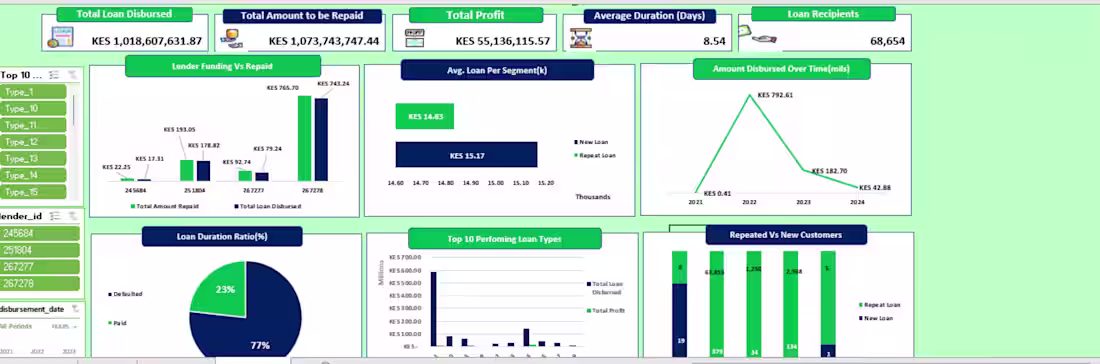
Task: Click the Thousands axis unit label
Action: point(593,196)
